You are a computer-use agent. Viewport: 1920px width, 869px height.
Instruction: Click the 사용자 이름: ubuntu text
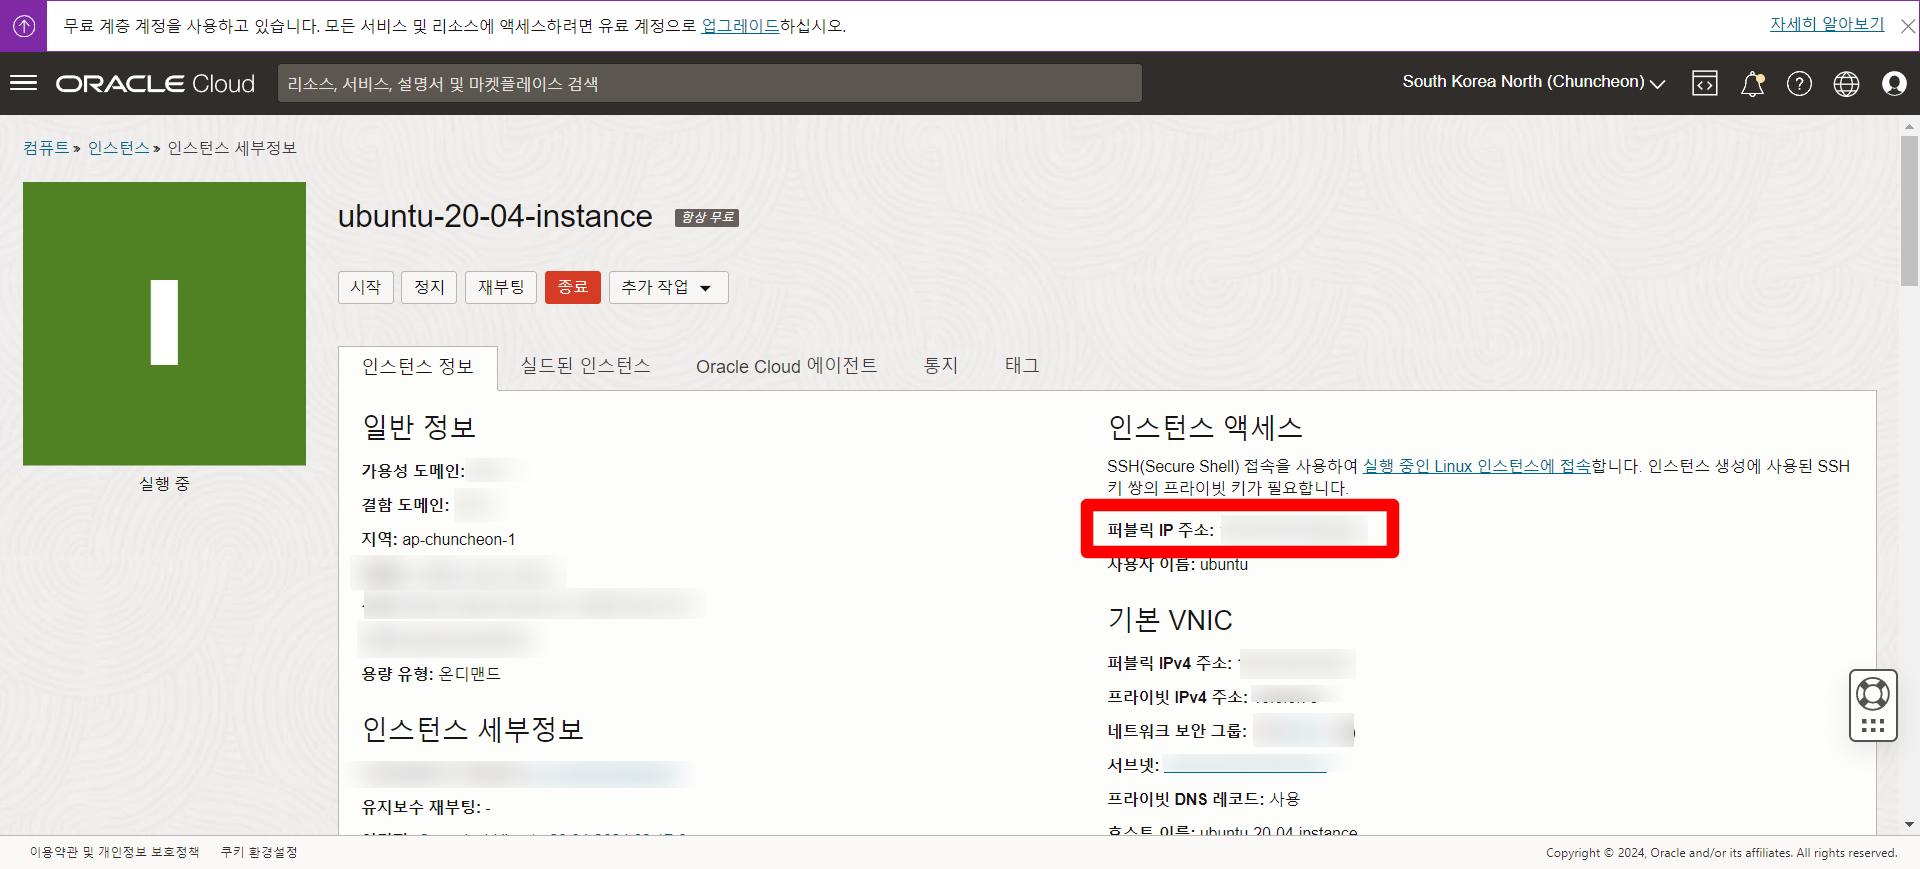(x=1177, y=564)
